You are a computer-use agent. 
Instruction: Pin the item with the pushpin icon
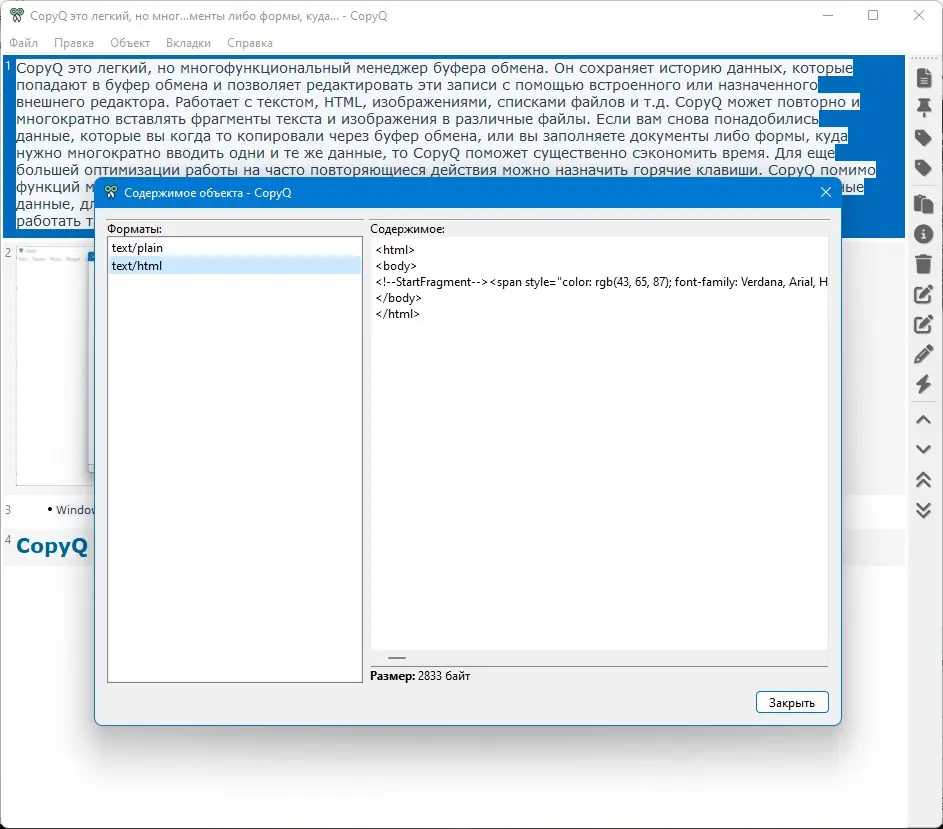coord(924,108)
